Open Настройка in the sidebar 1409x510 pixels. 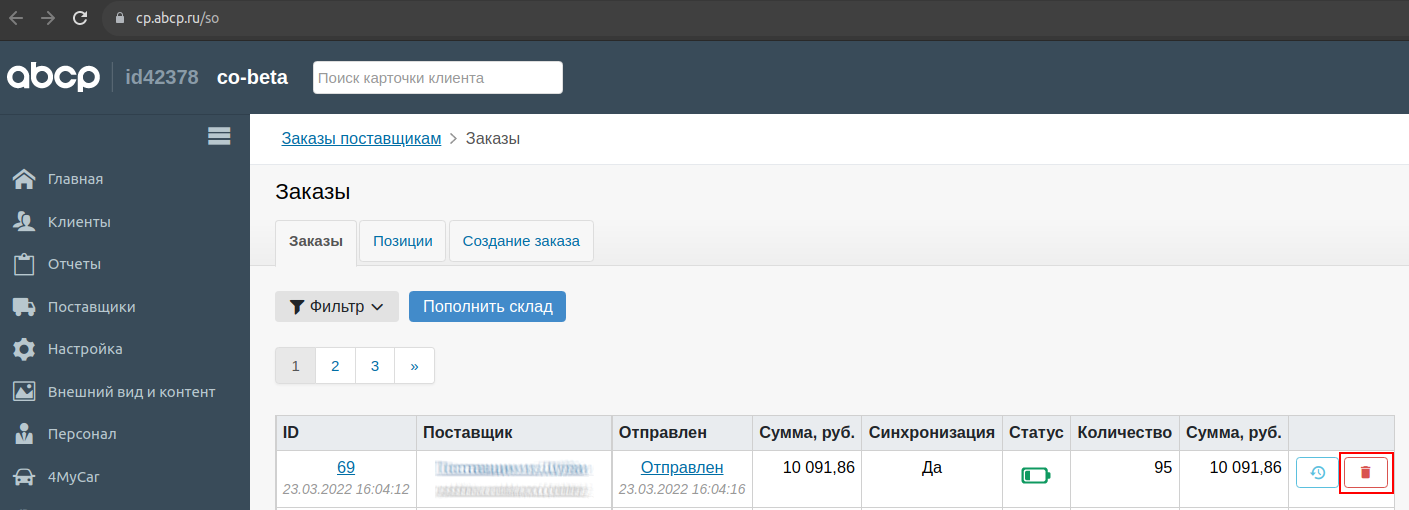point(85,349)
